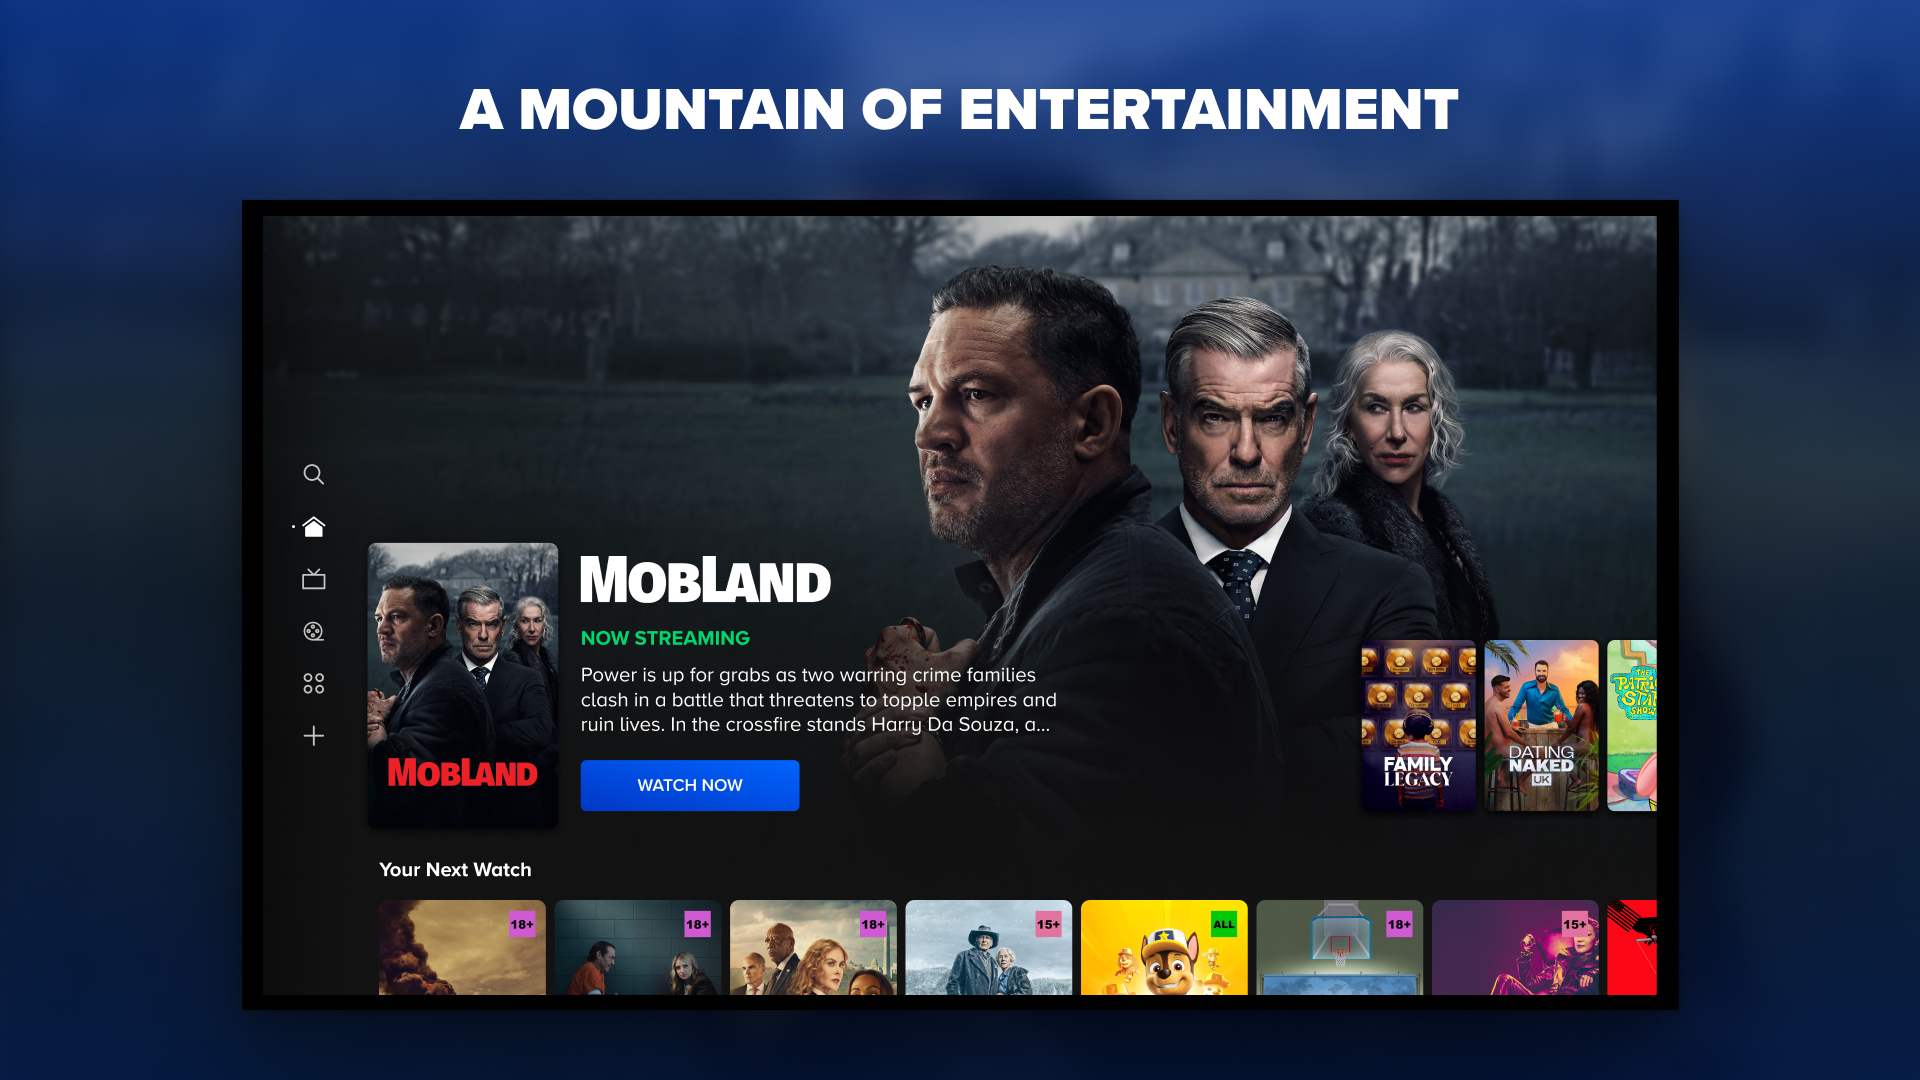Open the prison visit scene tile
The image size is (1920, 1080).
[638, 947]
